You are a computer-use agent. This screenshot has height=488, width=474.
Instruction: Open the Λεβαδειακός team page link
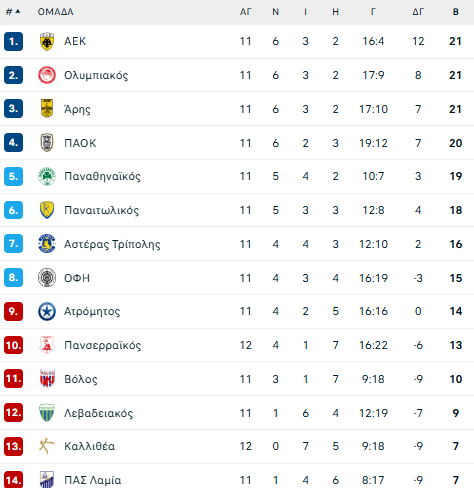pos(99,413)
